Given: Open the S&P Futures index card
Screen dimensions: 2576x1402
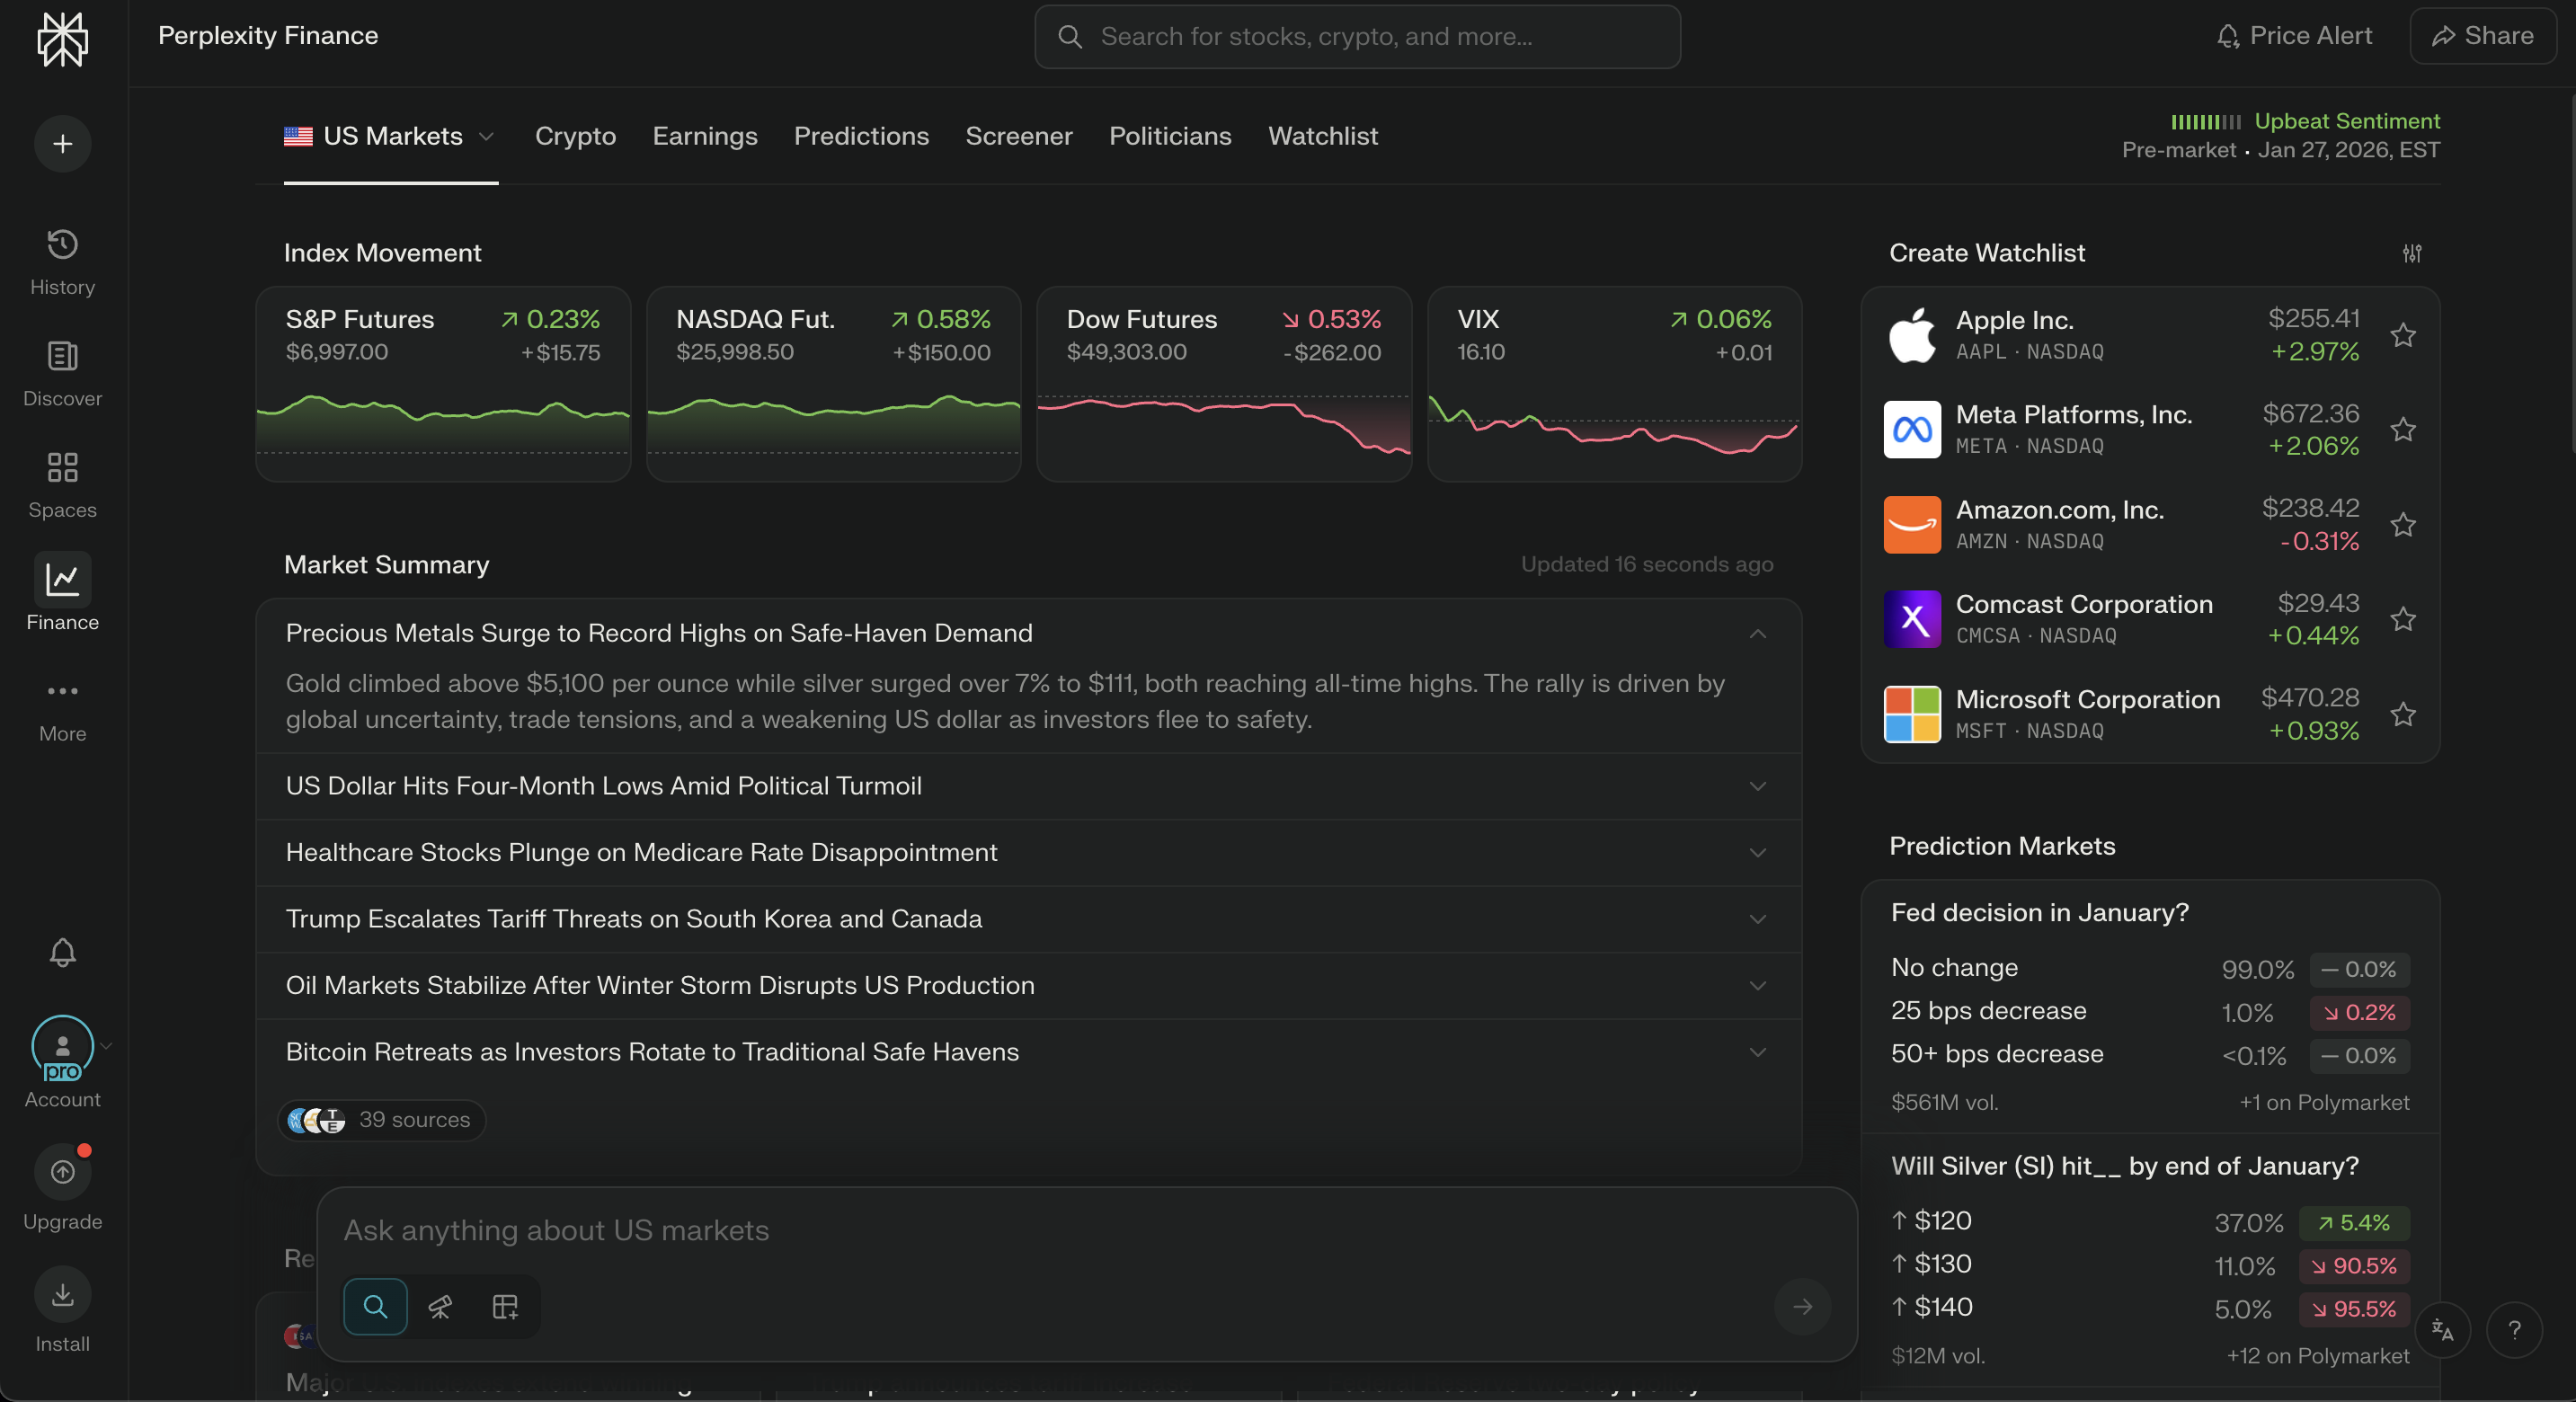Looking at the screenshot, I should [x=443, y=384].
